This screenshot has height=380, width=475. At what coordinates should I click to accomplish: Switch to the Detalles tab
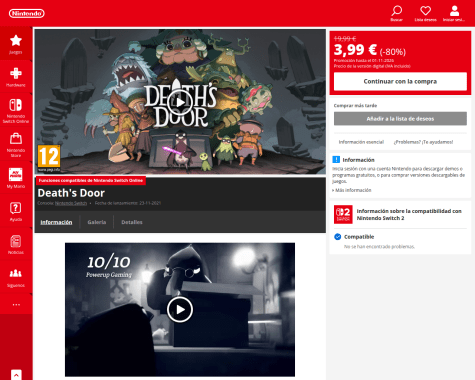132,222
